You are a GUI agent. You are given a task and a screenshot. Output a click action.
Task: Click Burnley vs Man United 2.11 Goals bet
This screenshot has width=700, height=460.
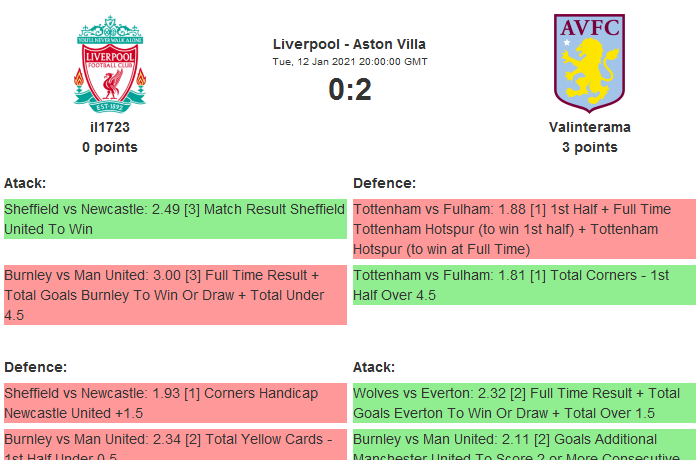tap(523, 446)
